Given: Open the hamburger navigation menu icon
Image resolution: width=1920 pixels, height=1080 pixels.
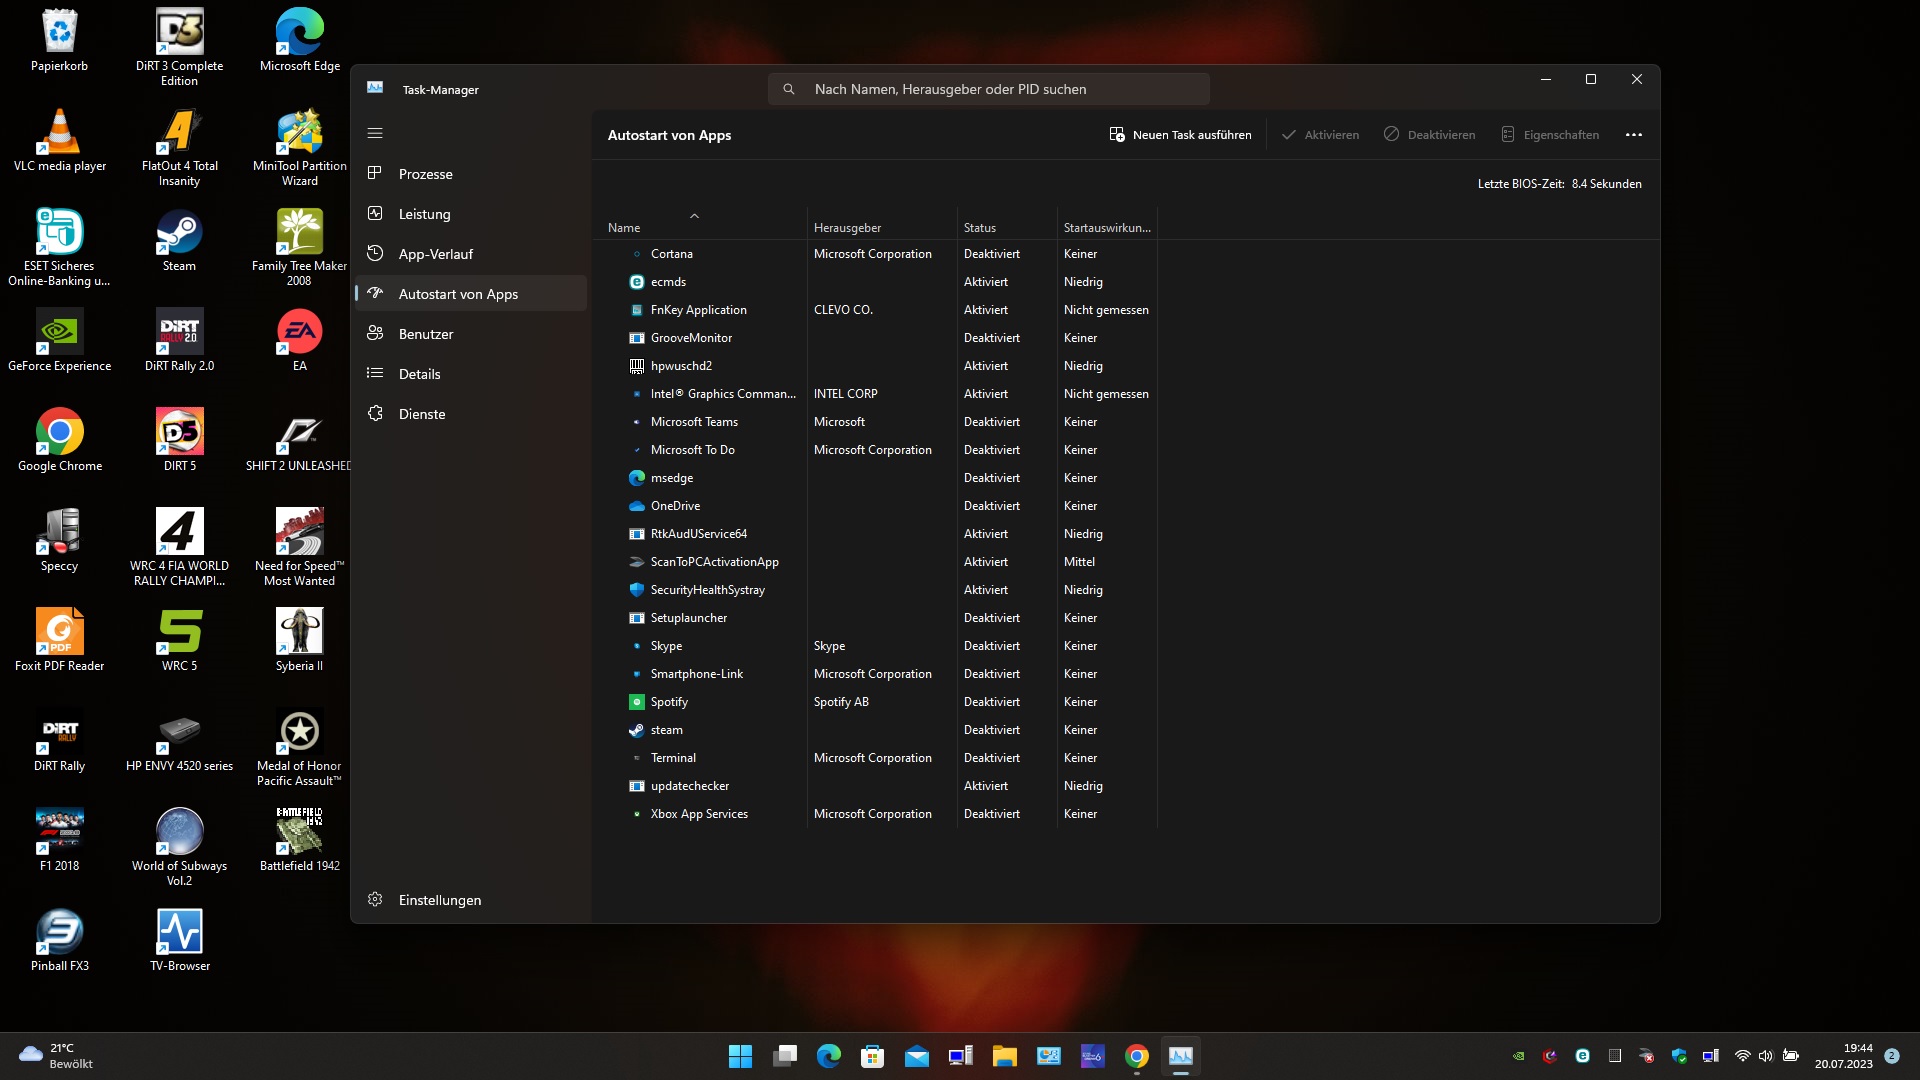Looking at the screenshot, I should click(x=375, y=133).
